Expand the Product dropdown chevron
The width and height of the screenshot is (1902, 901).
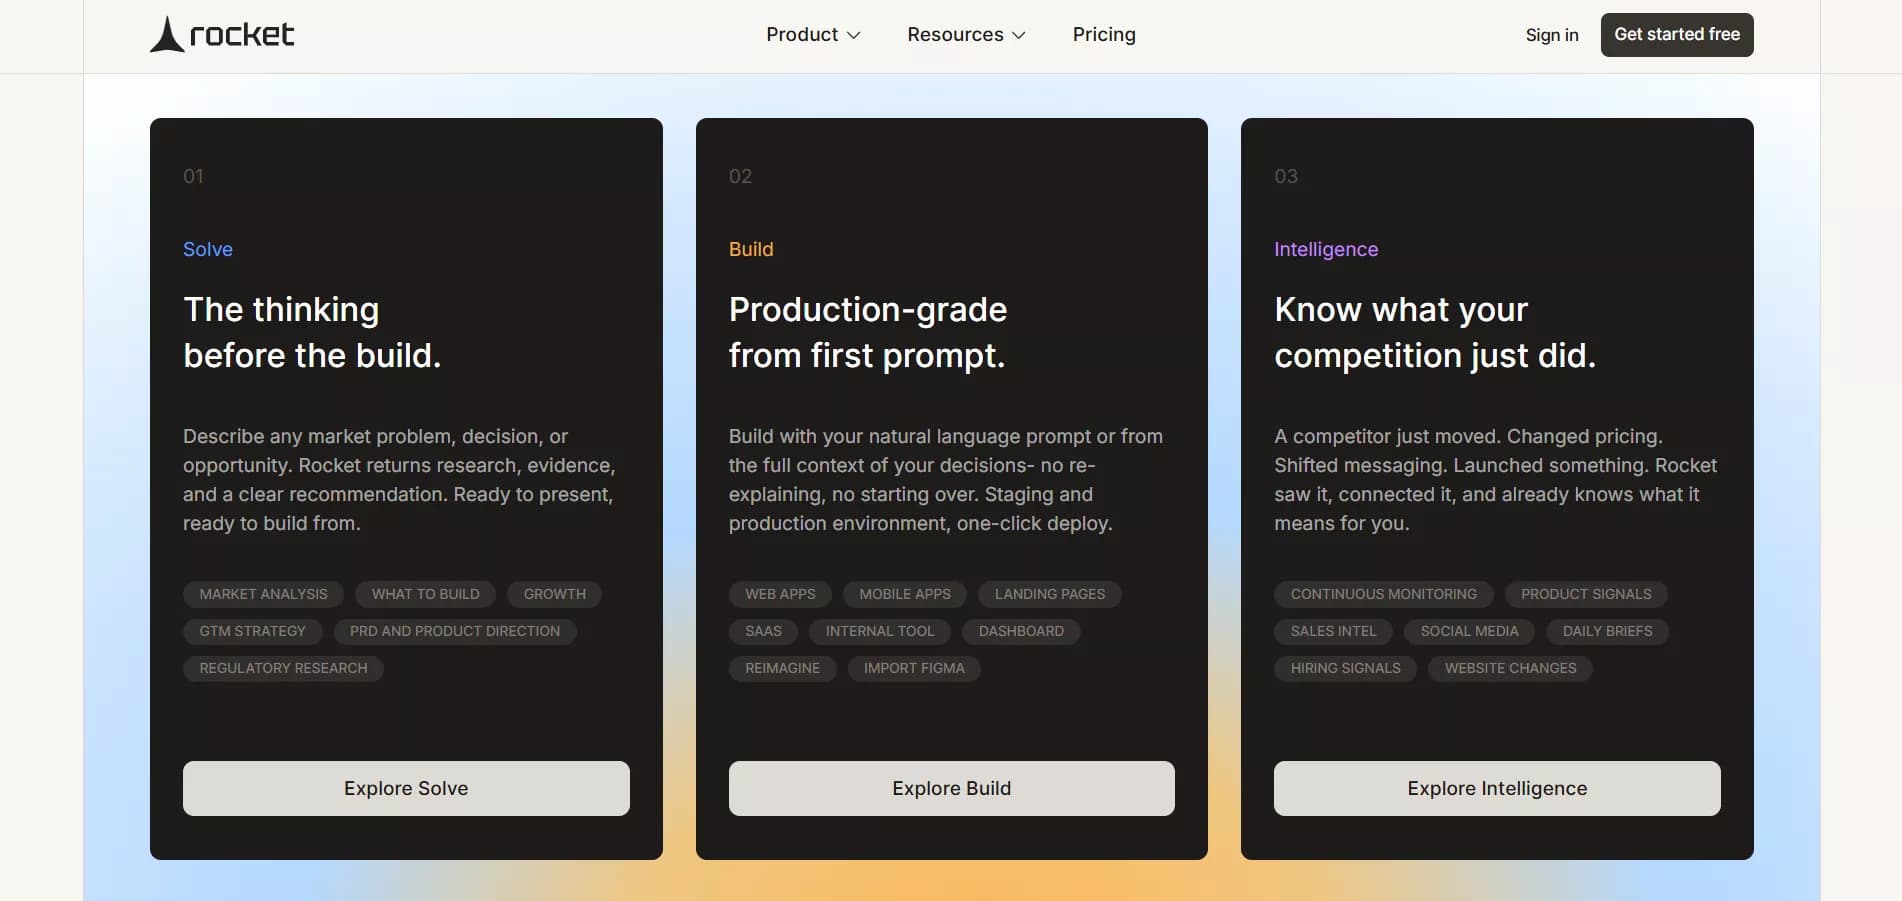coord(853,35)
